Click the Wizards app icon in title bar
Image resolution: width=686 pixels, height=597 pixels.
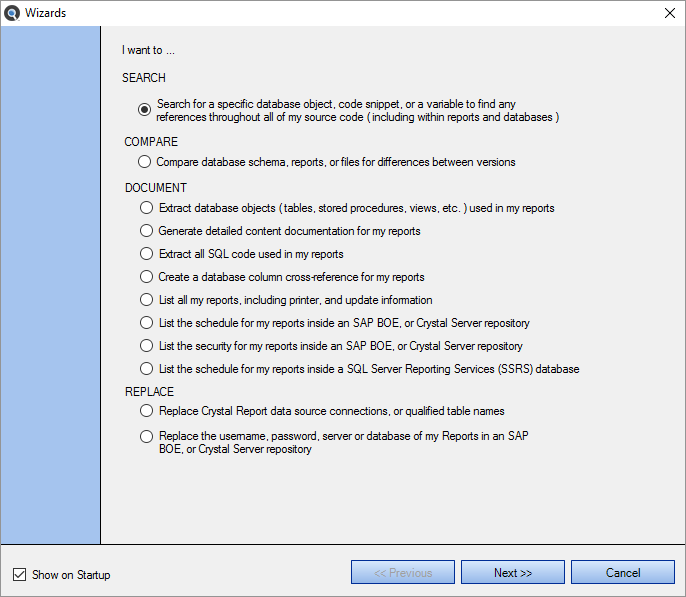12,13
